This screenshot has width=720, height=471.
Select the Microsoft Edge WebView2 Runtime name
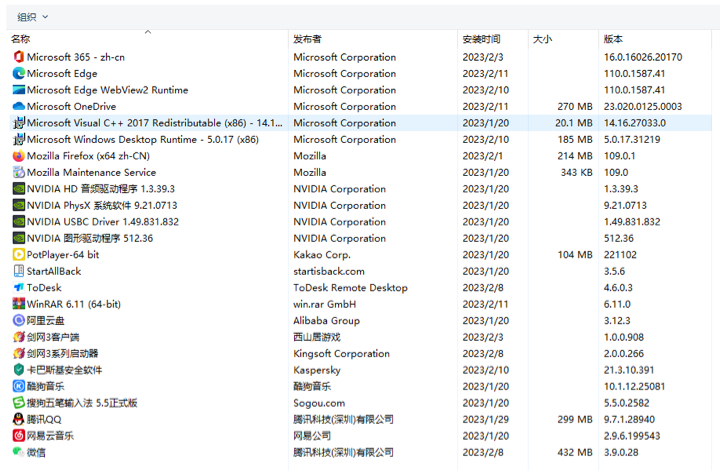[x=107, y=90]
